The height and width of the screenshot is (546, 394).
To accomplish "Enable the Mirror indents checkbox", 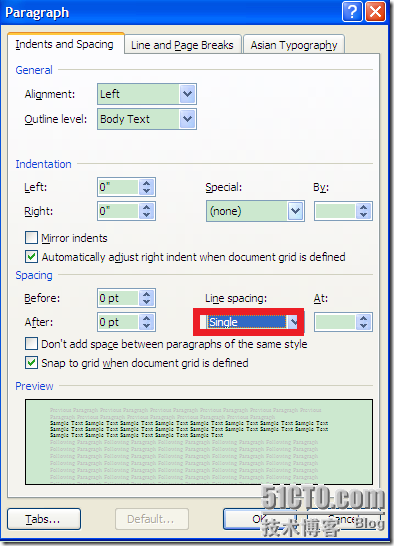I will click(x=31, y=238).
